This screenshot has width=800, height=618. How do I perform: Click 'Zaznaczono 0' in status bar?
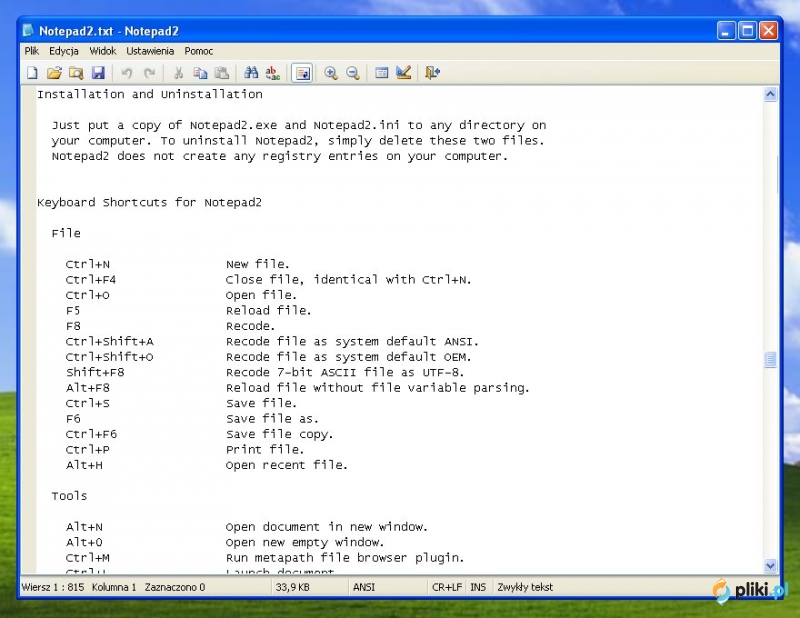point(174,587)
